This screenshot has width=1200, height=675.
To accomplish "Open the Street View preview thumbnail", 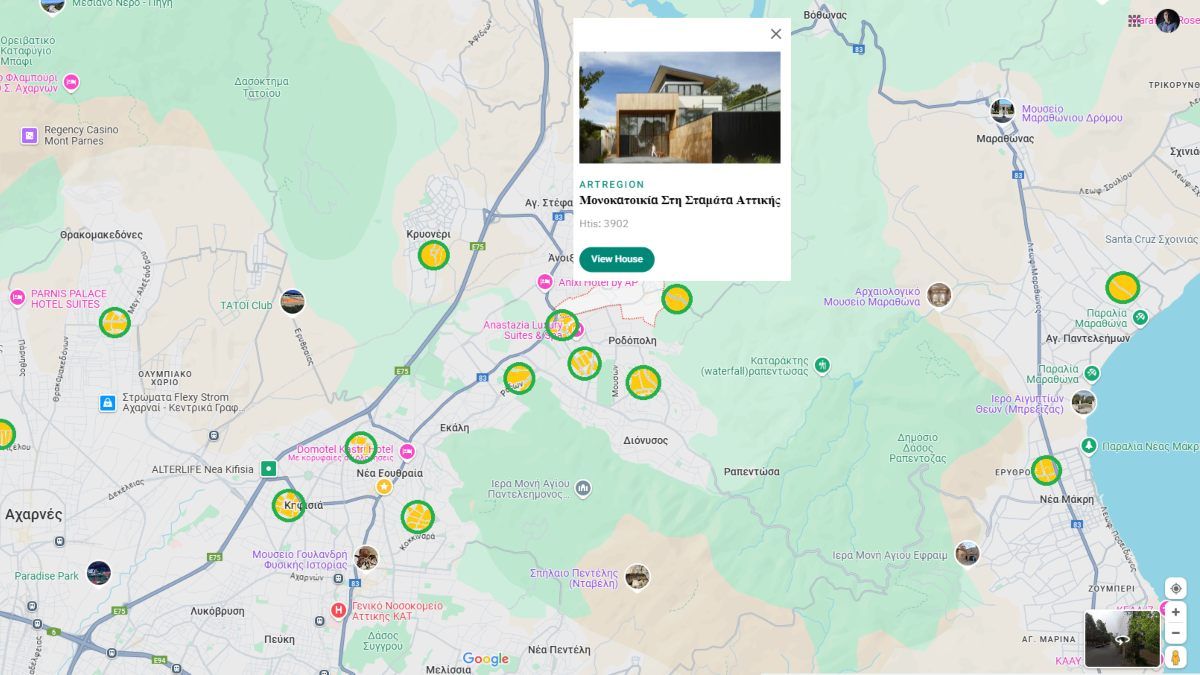I will pyautogui.click(x=1122, y=639).
